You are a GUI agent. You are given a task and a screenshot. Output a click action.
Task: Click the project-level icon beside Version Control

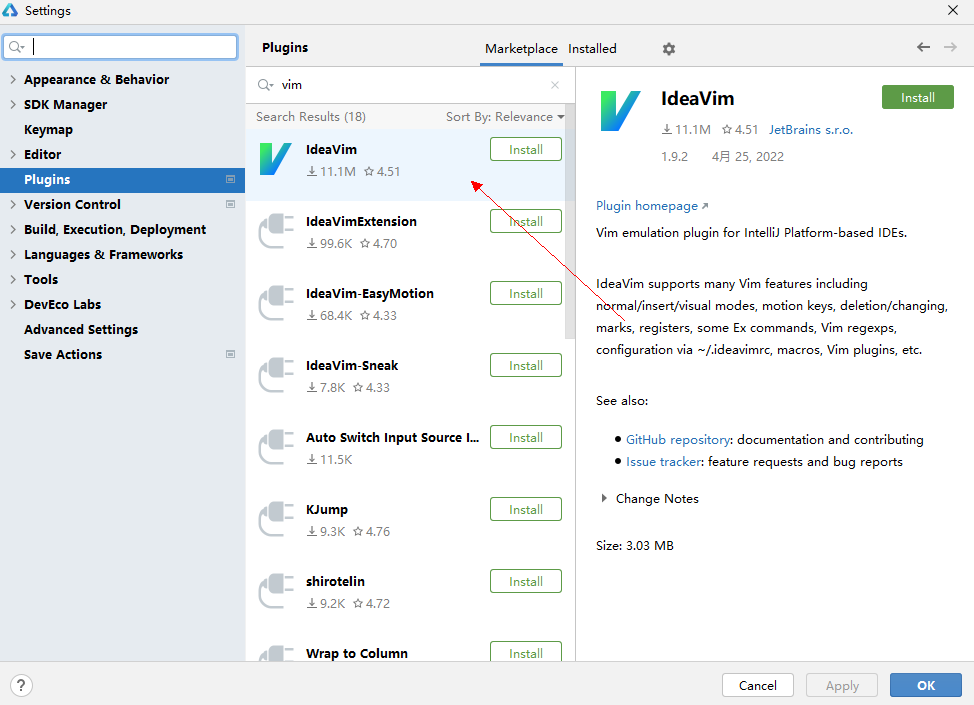pyautogui.click(x=230, y=204)
